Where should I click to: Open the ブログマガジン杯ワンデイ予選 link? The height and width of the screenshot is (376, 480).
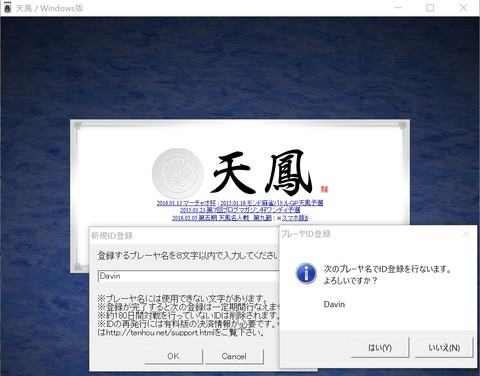(240, 210)
